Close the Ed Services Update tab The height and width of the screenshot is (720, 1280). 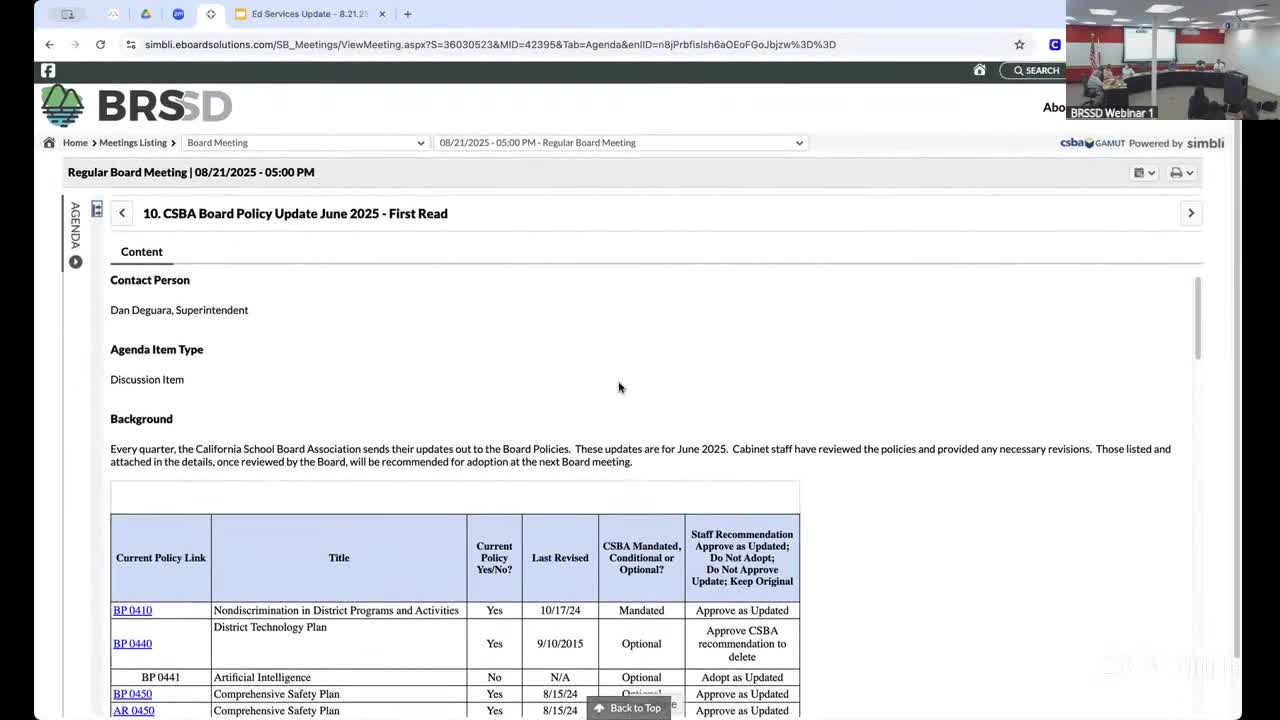pyautogui.click(x=382, y=14)
